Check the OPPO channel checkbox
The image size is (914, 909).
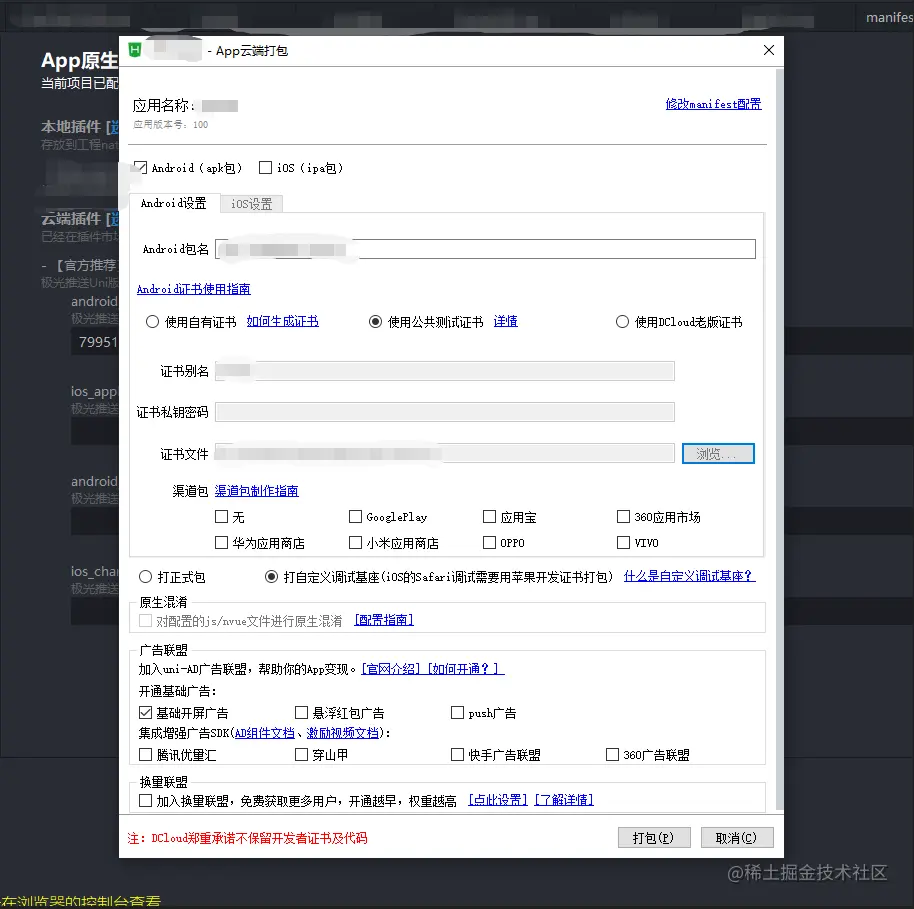[490, 543]
